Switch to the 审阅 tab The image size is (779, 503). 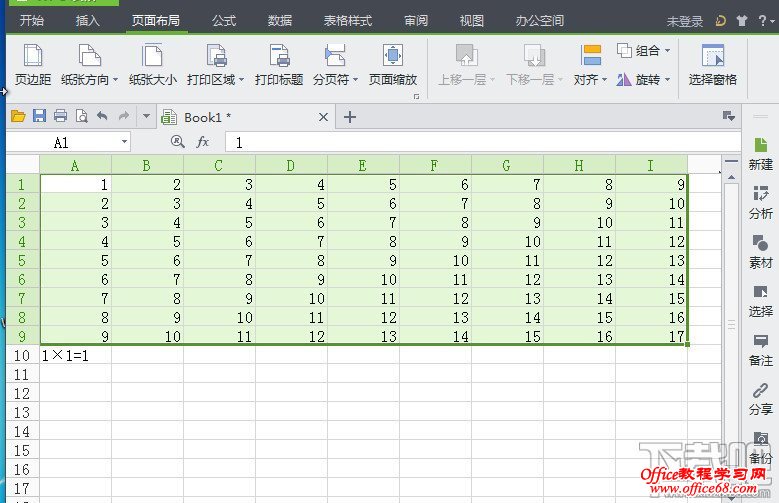coord(416,21)
